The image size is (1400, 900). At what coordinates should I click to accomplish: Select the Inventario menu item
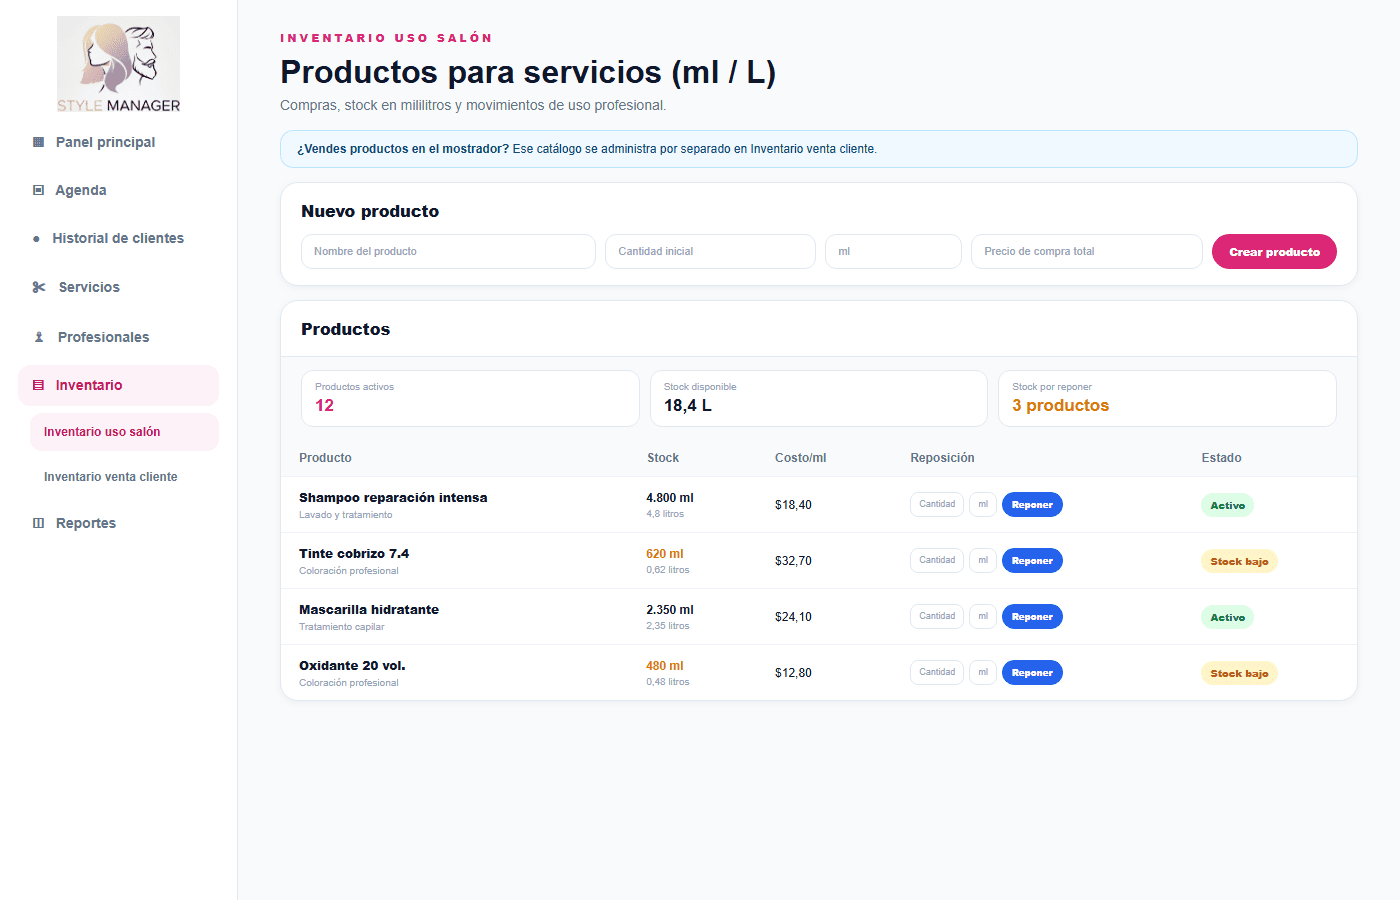[x=118, y=385]
